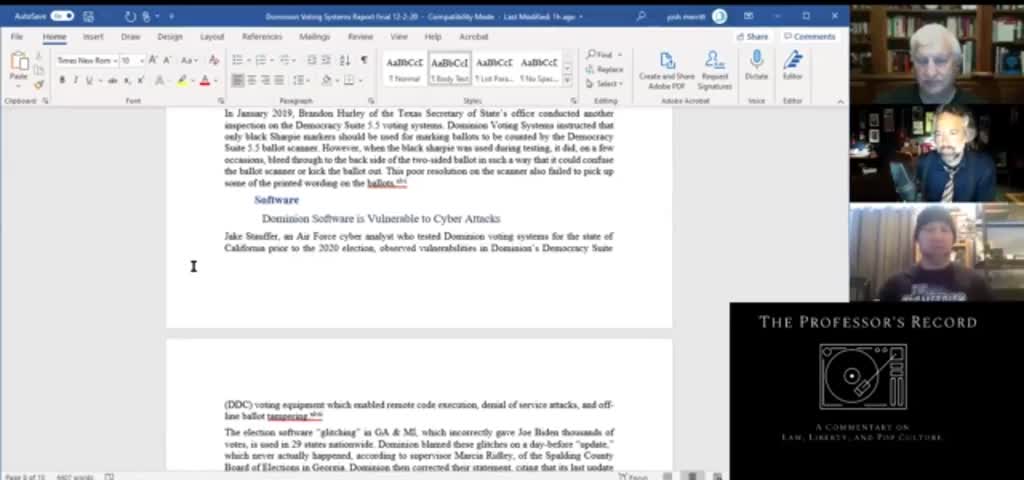Screen dimensions: 1024x480
Task: Click the Undo icon in quick access toolbar
Action: pos(130,16)
